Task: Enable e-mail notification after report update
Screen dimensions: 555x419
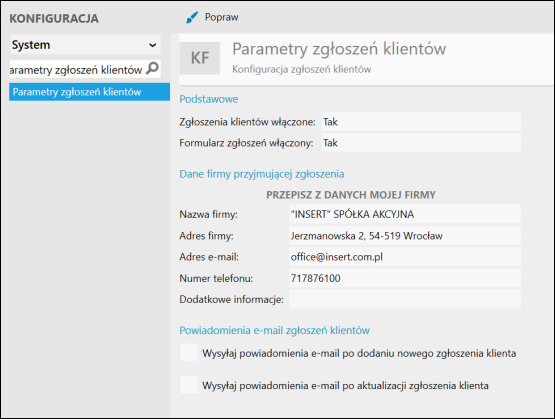Action: point(189,385)
